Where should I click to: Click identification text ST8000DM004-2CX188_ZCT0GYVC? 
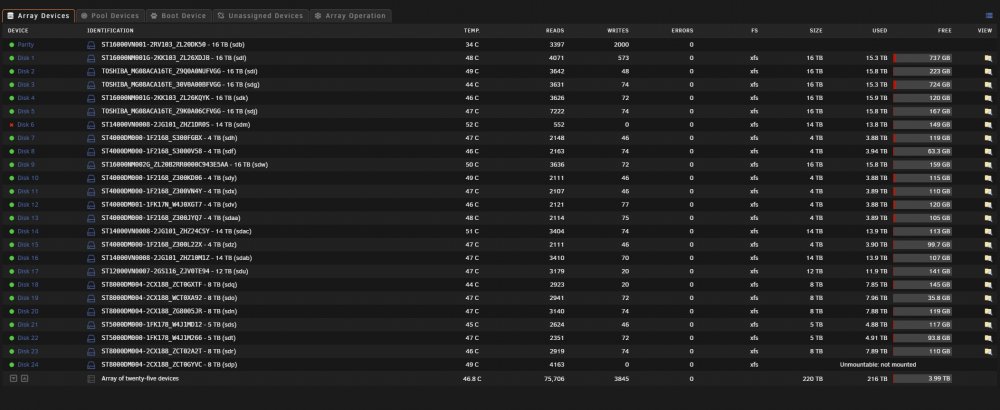pyautogui.click(x=152, y=365)
